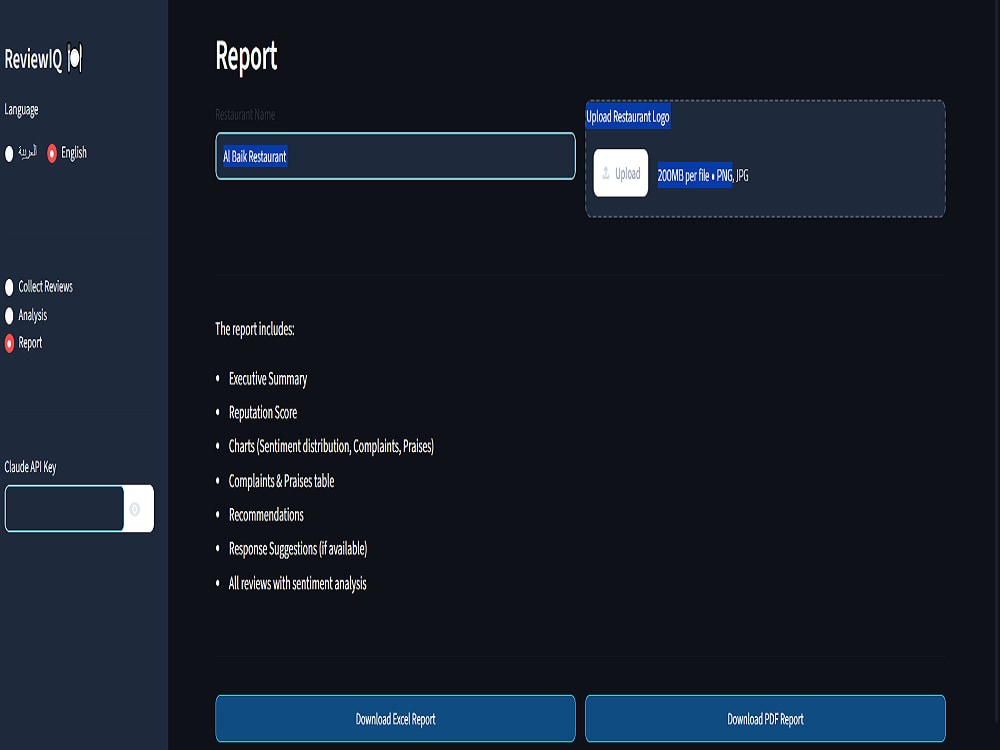Select the Report page option
The height and width of the screenshot is (750, 1000).
point(9,343)
